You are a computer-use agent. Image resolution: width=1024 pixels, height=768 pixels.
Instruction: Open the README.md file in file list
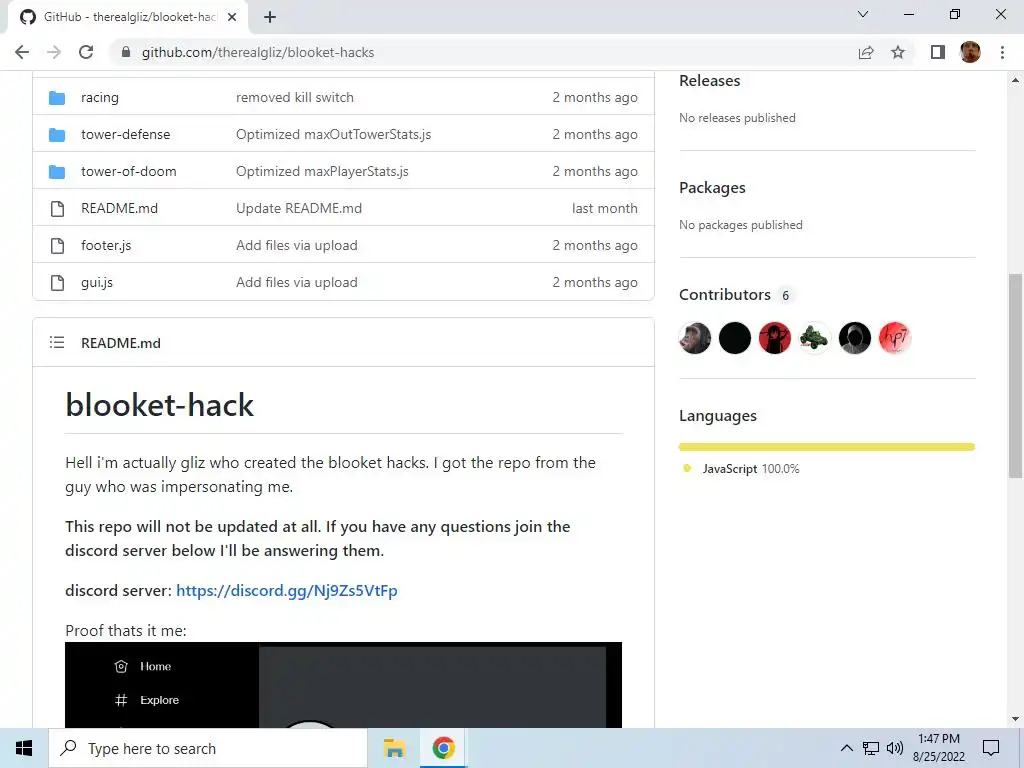tap(120, 208)
